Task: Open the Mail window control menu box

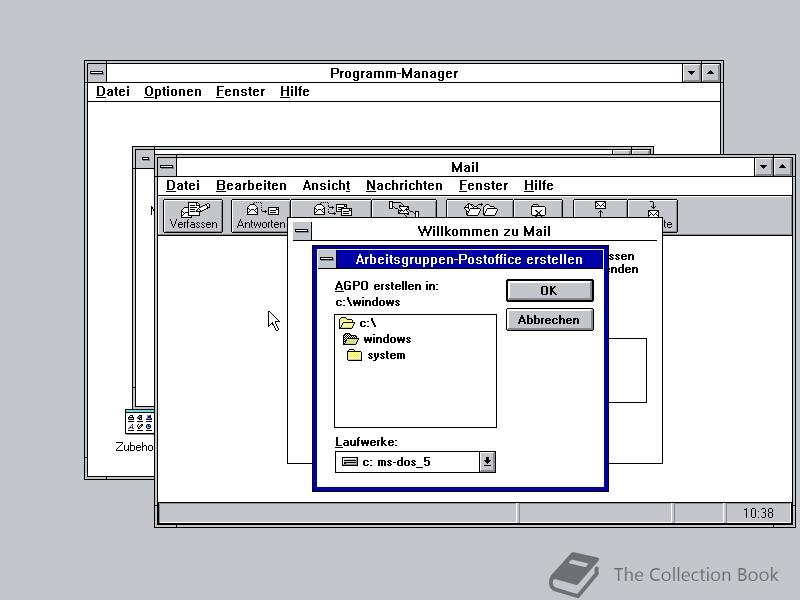Action: click(x=167, y=167)
